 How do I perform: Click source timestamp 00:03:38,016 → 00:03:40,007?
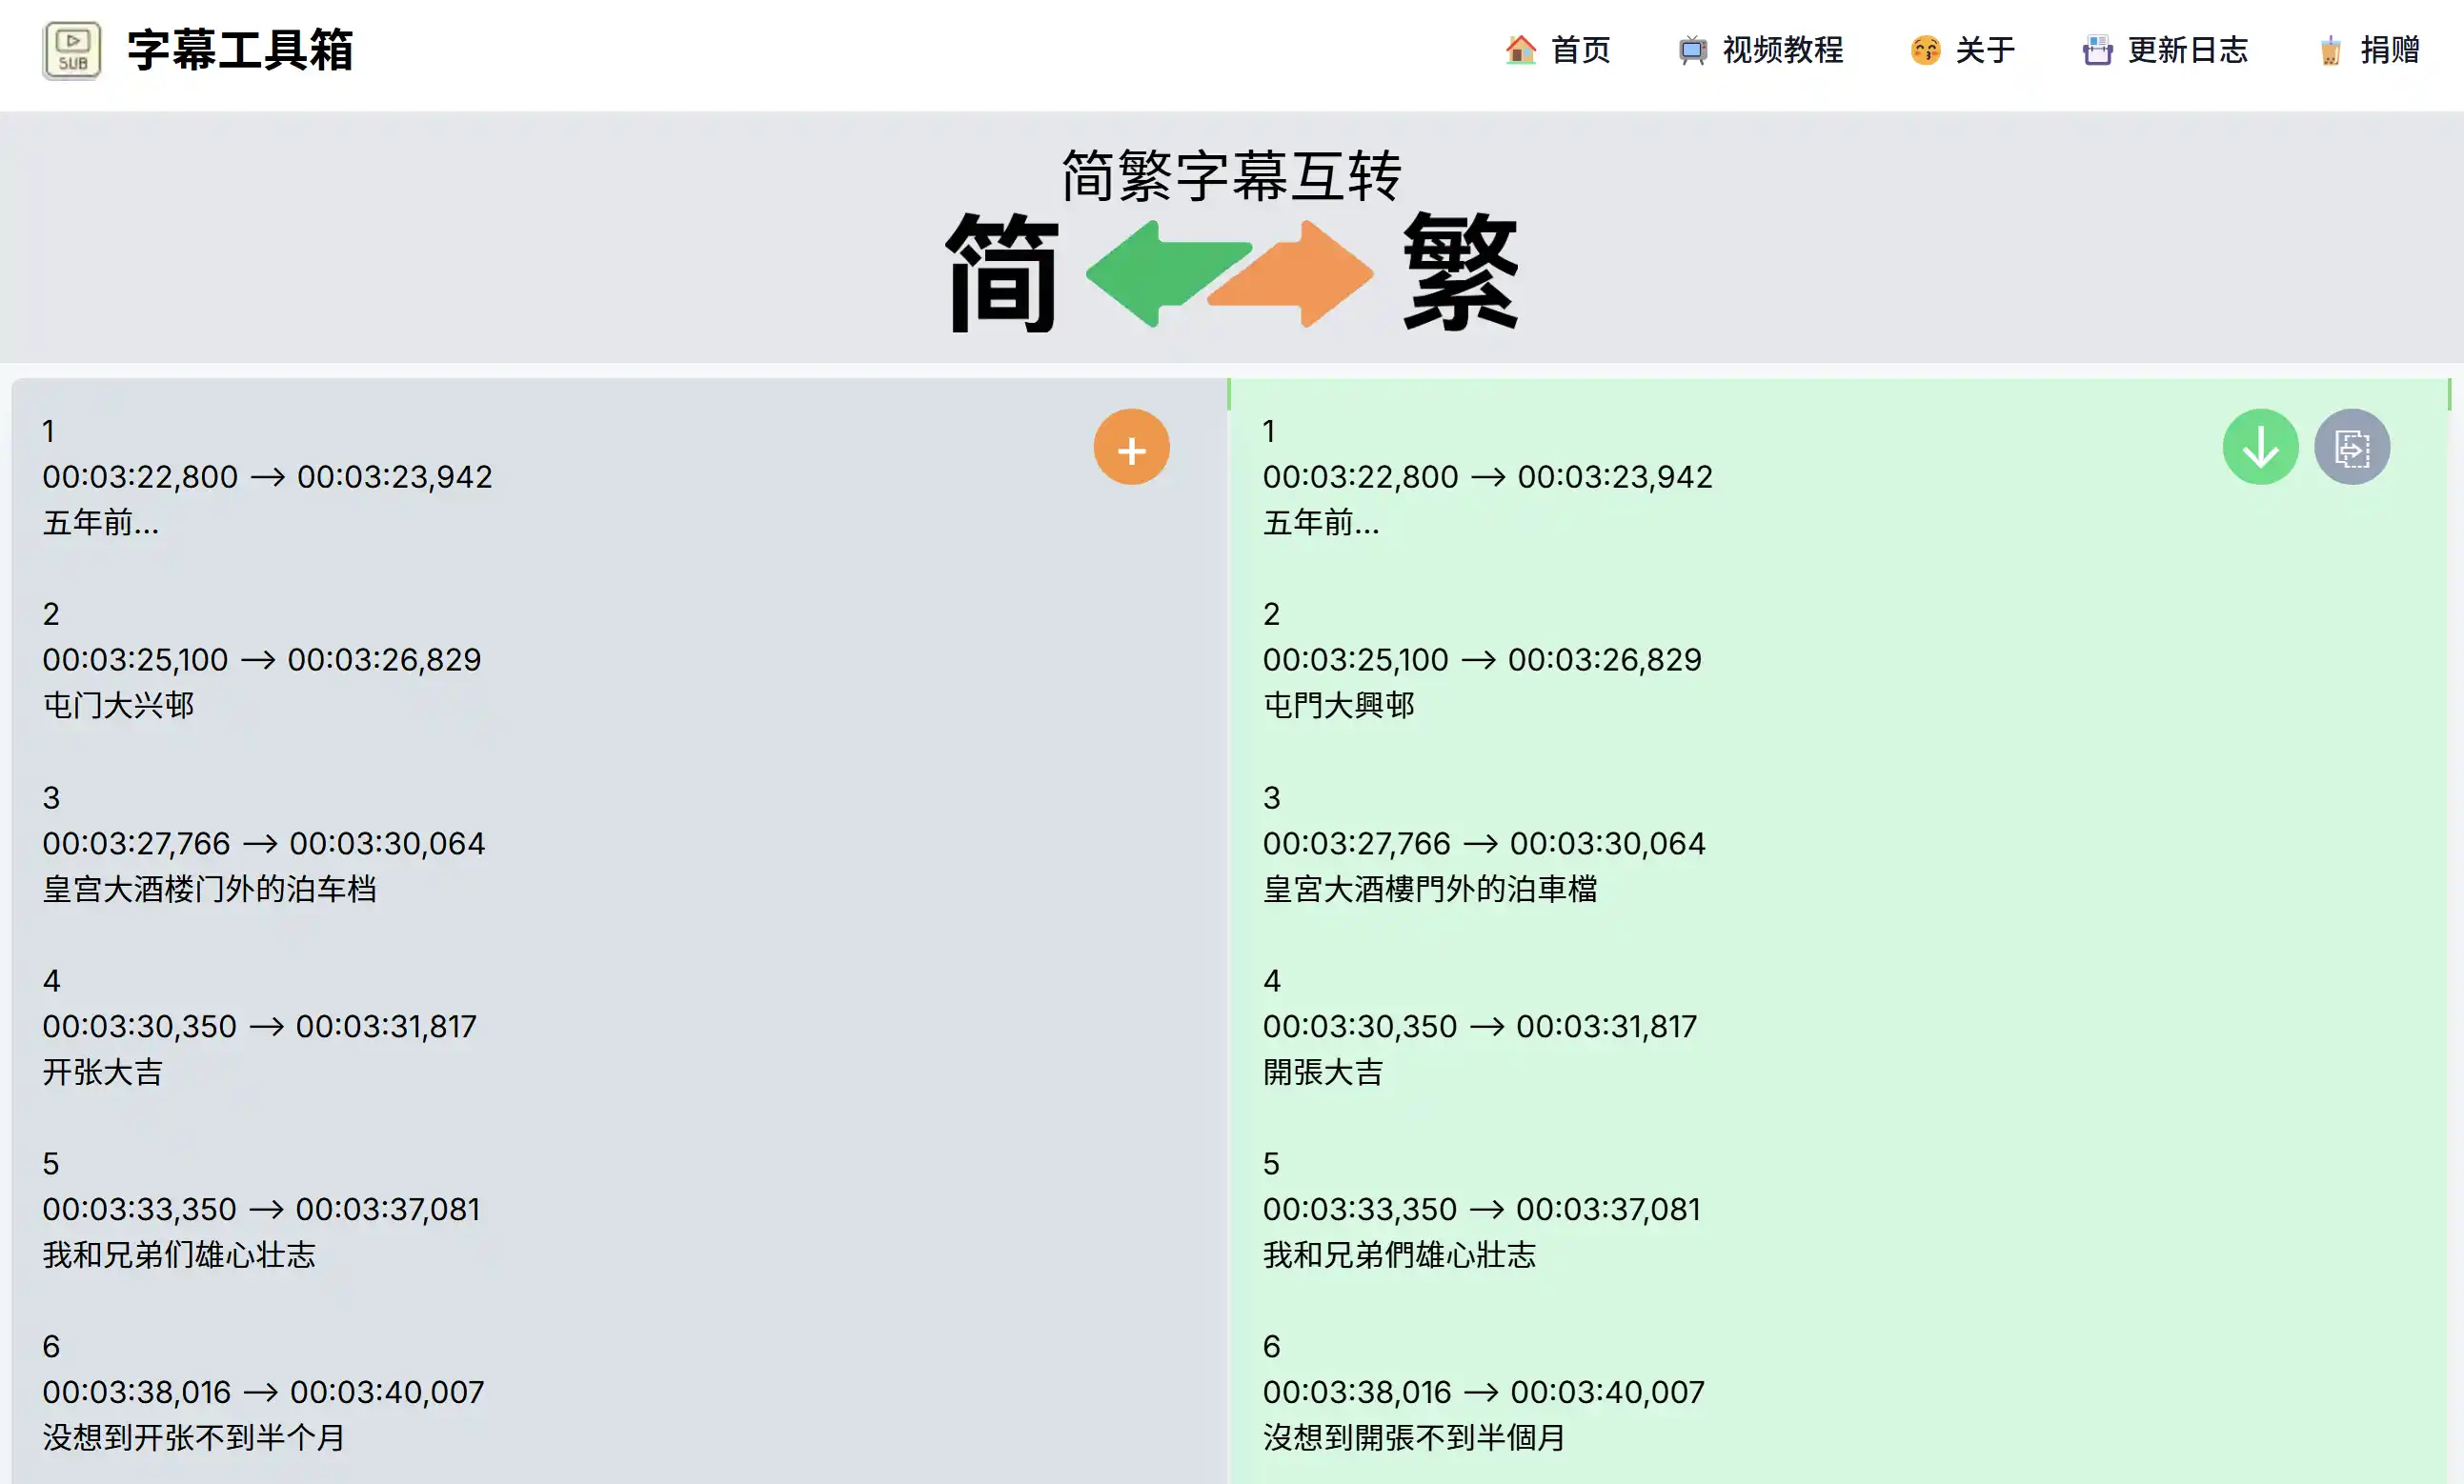pos(263,1393)
